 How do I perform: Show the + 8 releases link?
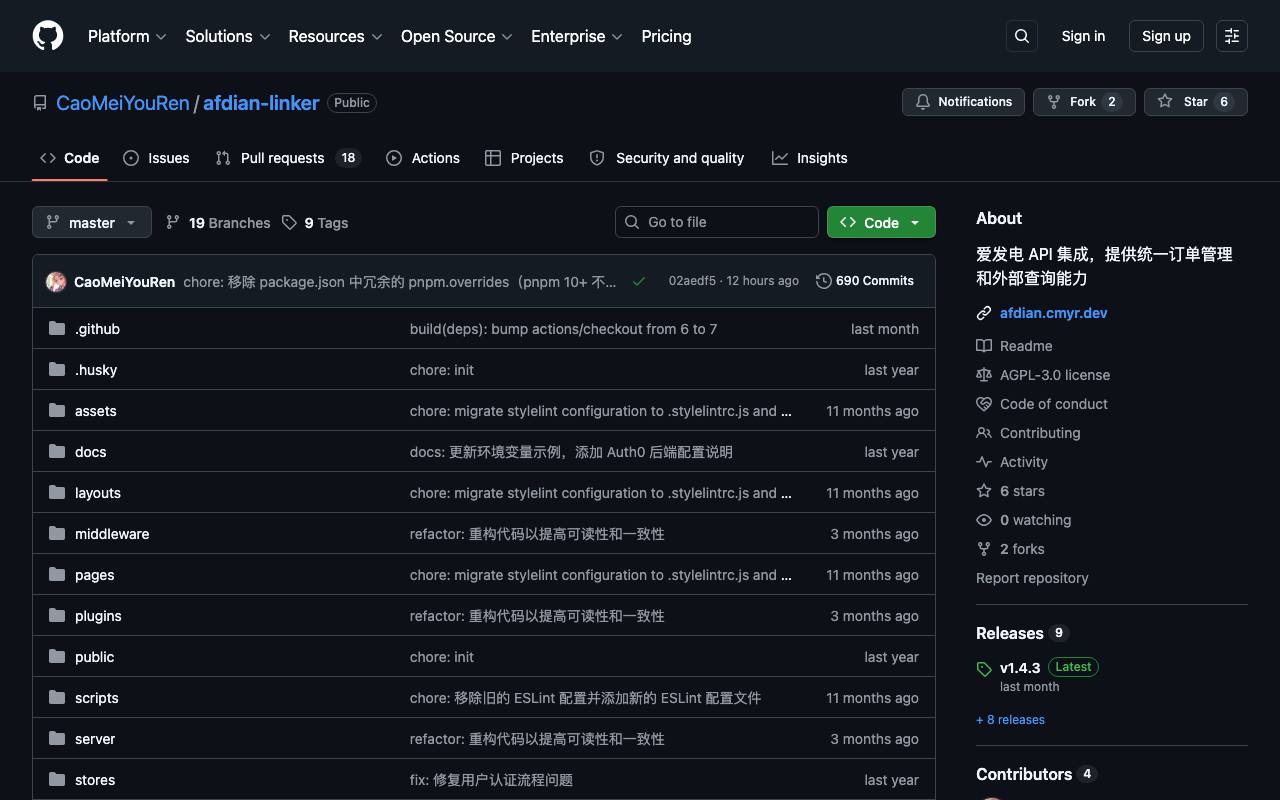1010,720
